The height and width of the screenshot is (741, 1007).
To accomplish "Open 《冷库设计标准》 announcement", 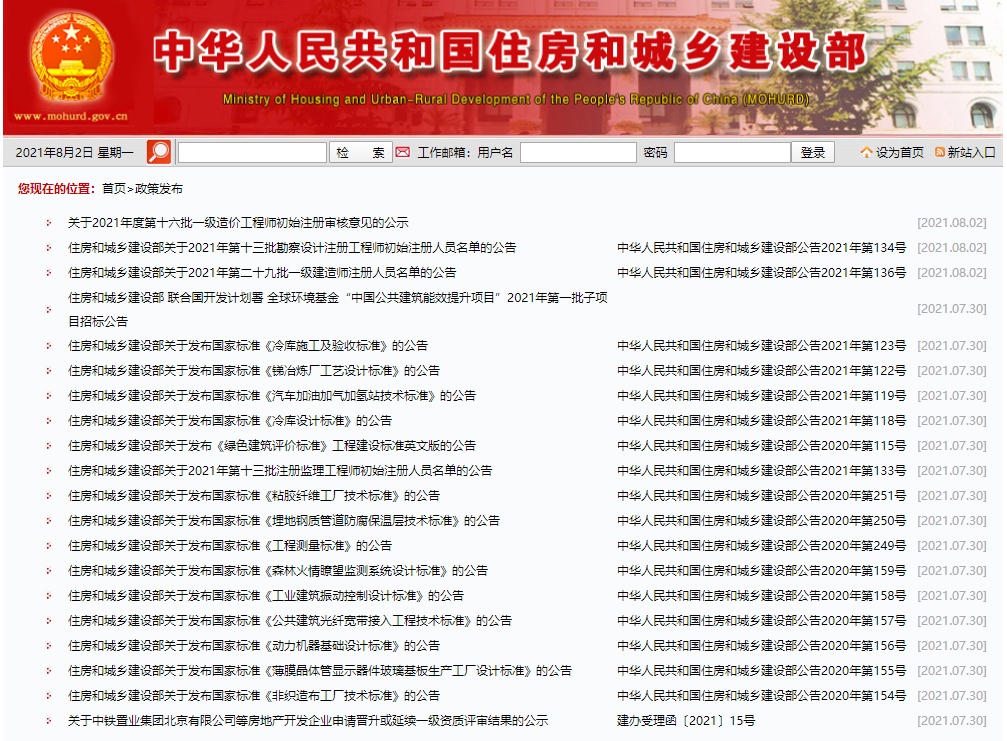I will (x=230, y=421).
